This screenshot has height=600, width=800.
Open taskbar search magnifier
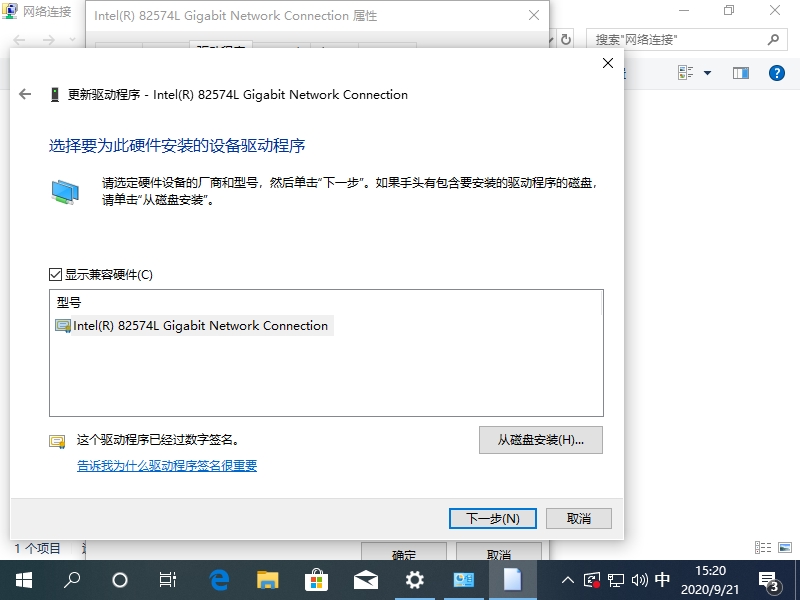tap(72, 580)
